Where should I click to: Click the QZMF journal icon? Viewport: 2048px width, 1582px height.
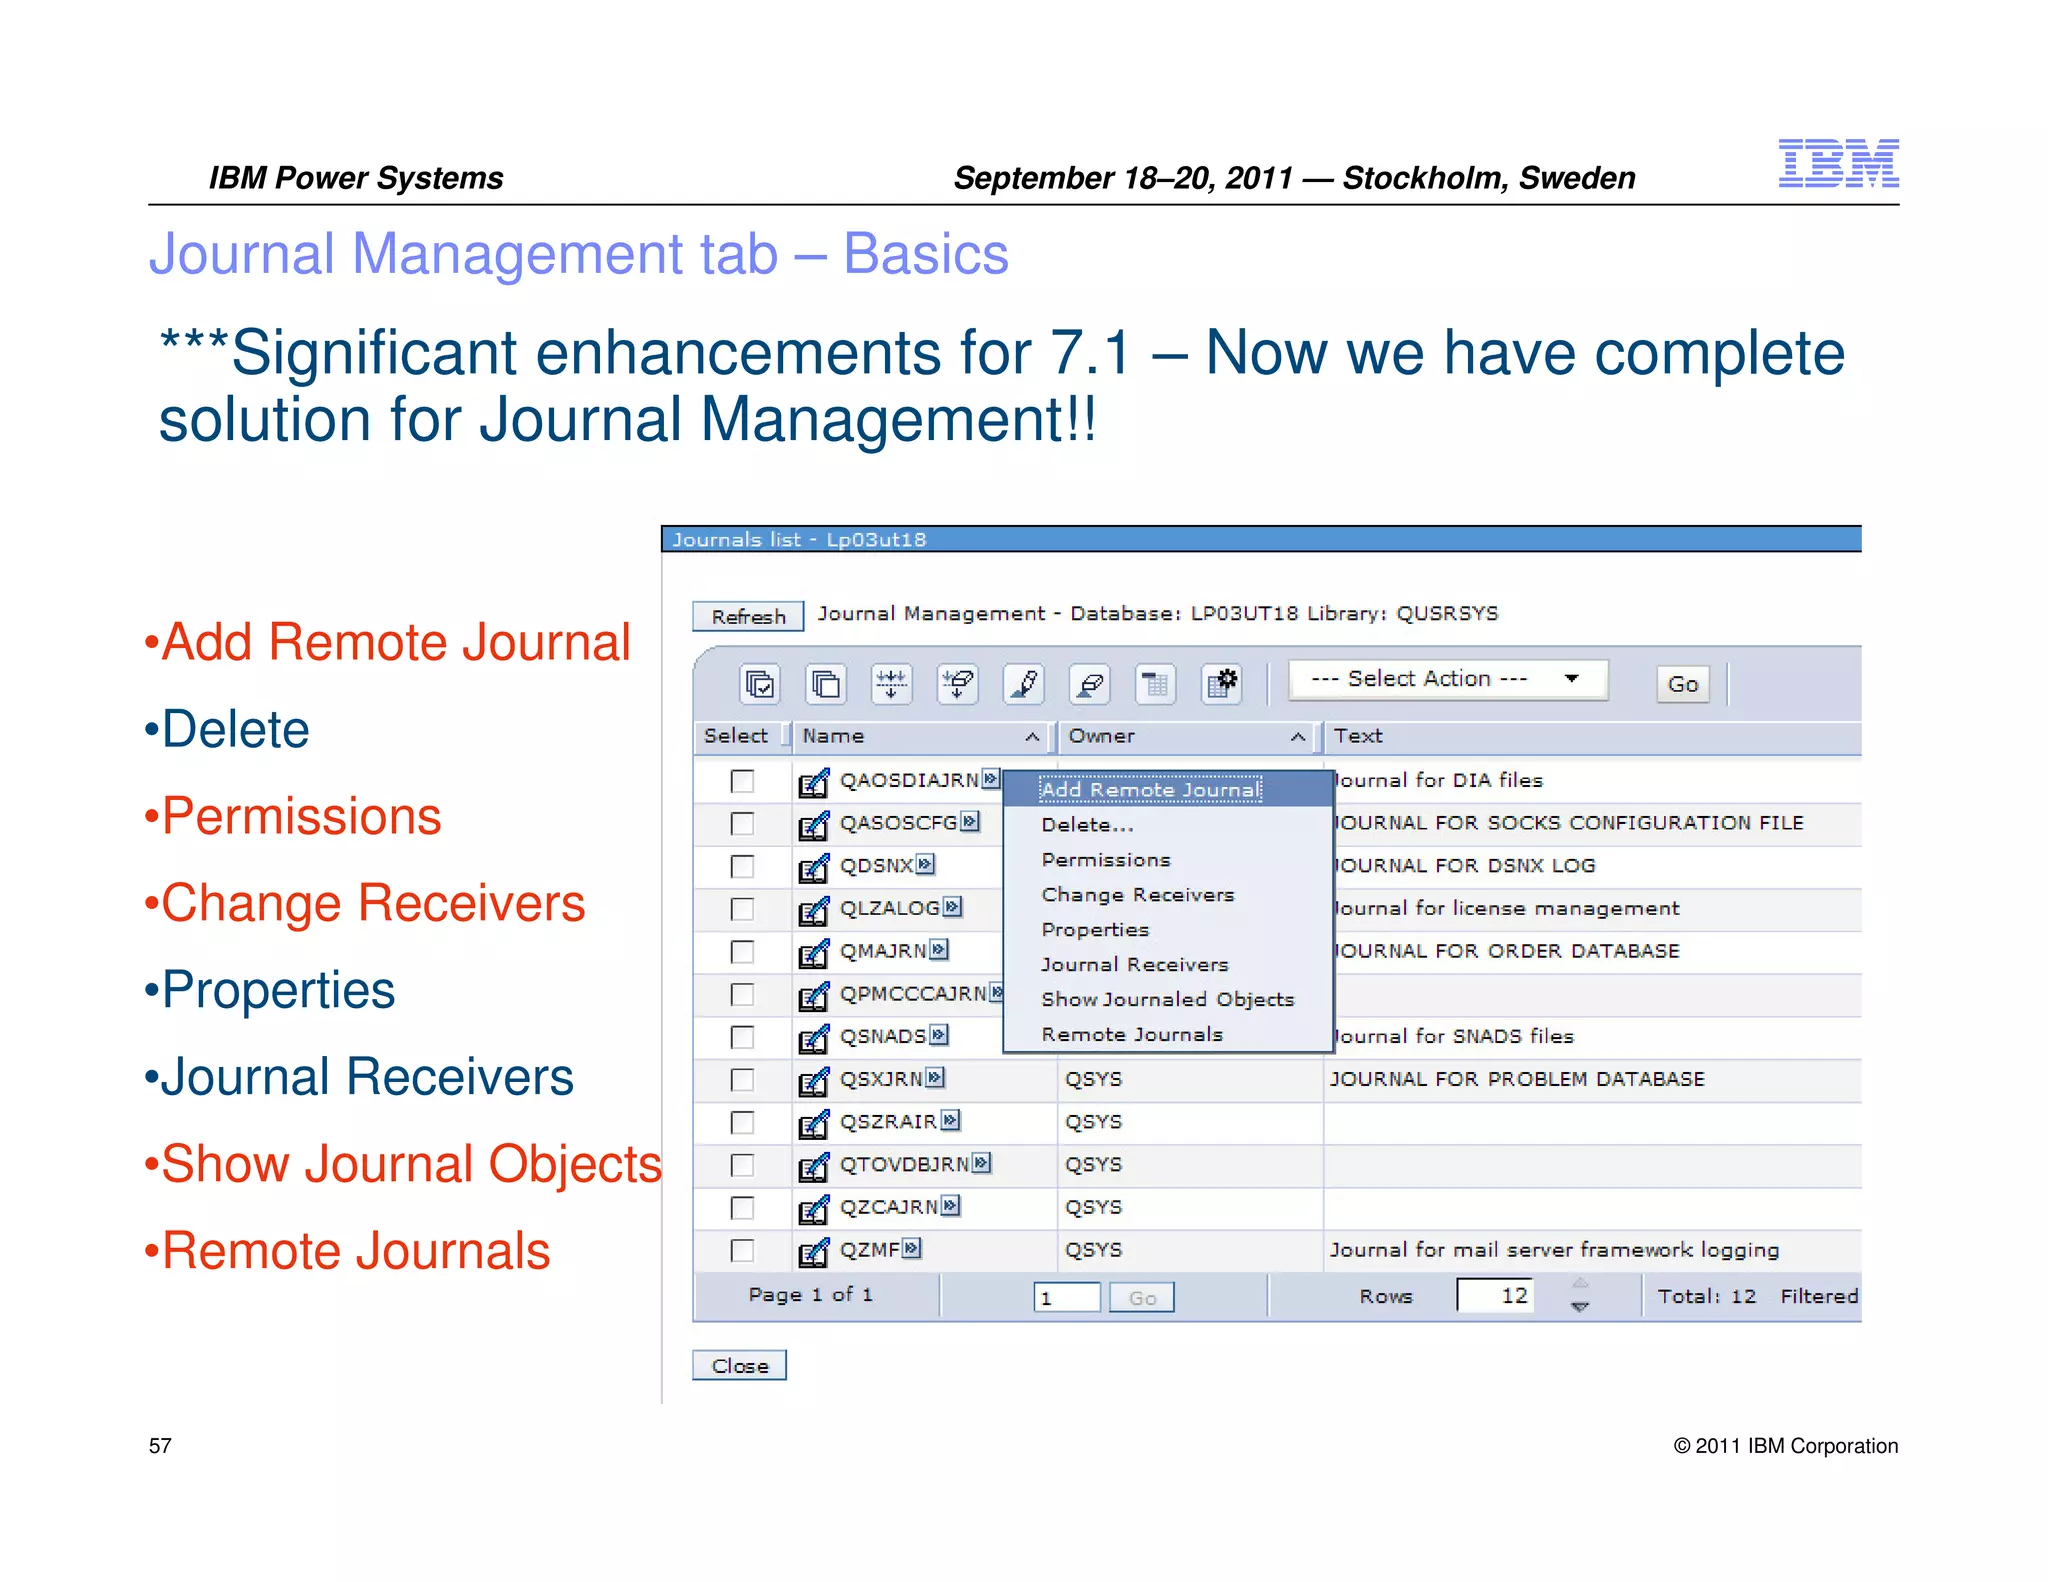(x=814, y=1252)
